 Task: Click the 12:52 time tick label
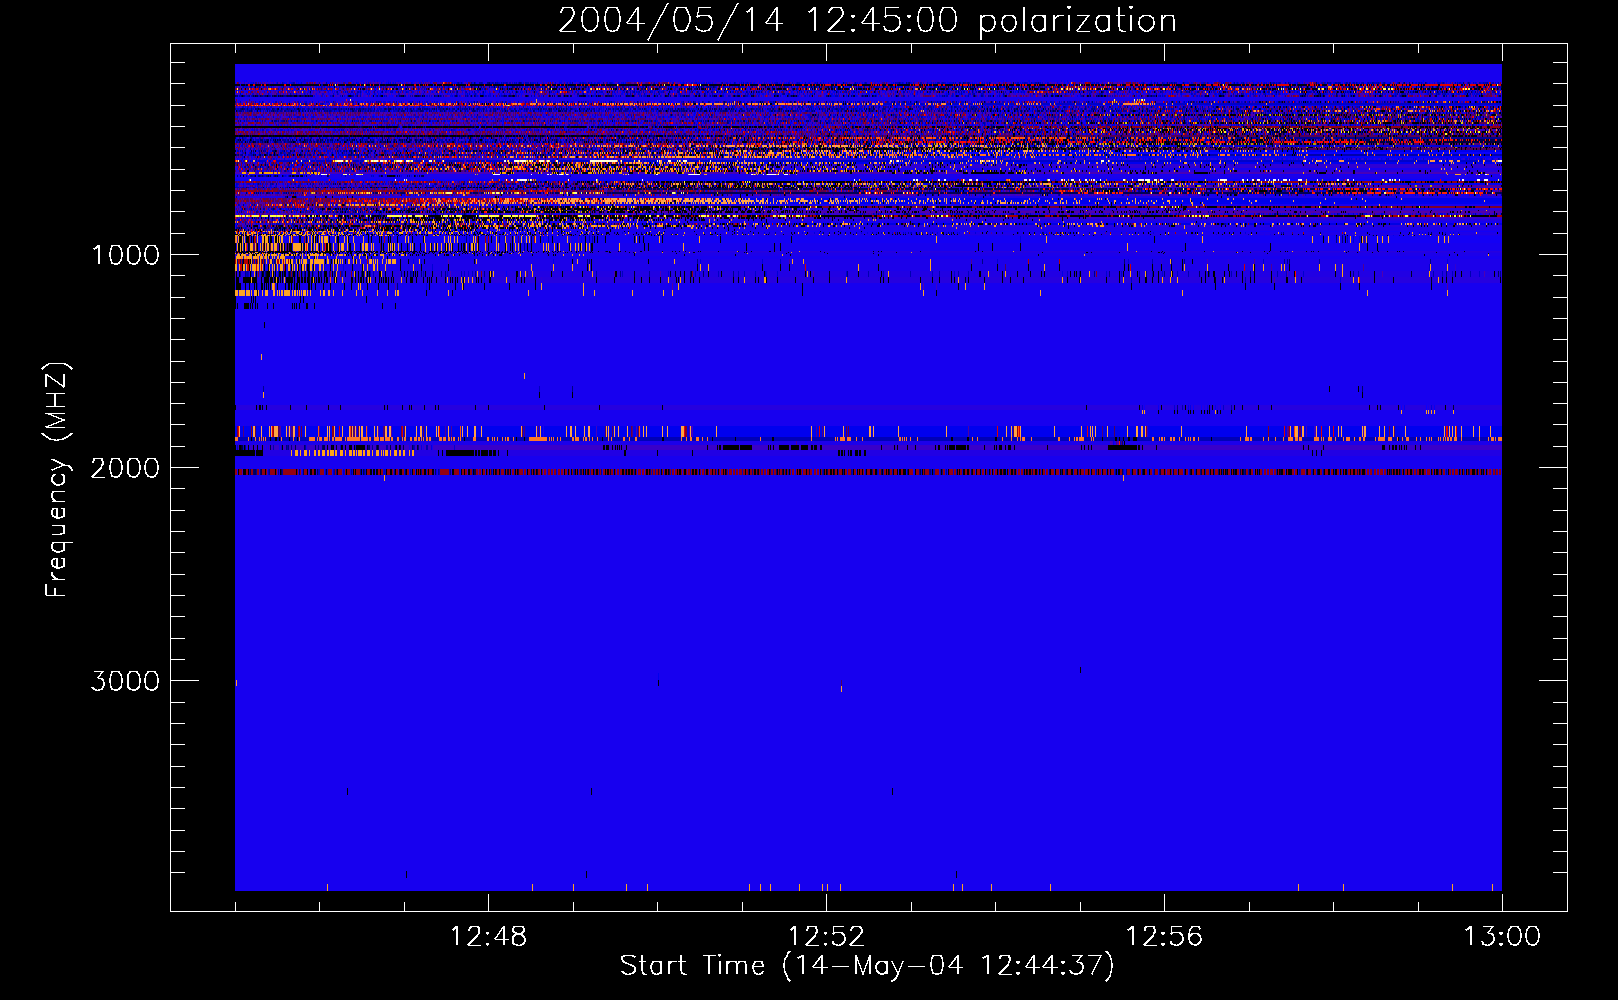tap(826, 937)
